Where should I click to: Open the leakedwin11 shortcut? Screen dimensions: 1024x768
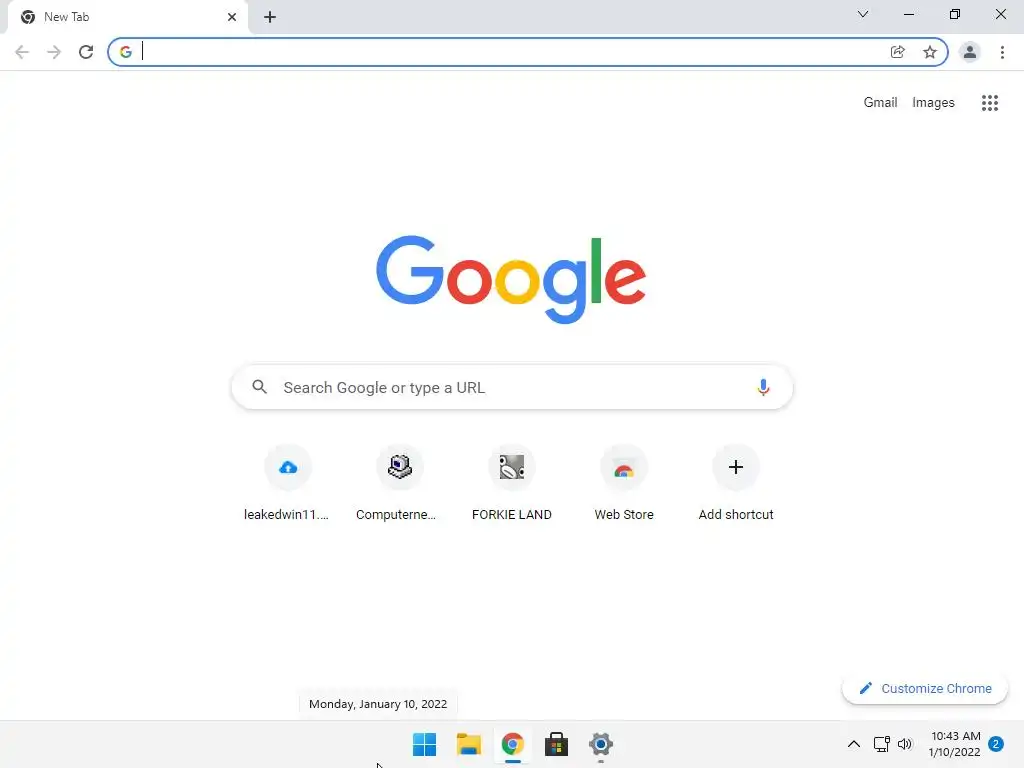coord(287,483)
